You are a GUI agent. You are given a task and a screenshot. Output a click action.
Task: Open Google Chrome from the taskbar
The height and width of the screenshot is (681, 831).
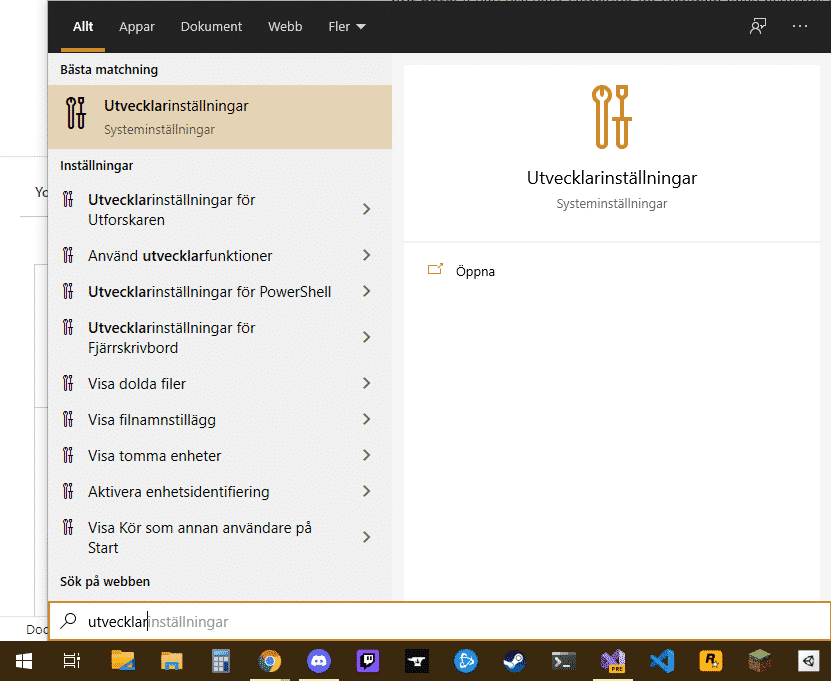pyautogui.click(x=270, y=661)
